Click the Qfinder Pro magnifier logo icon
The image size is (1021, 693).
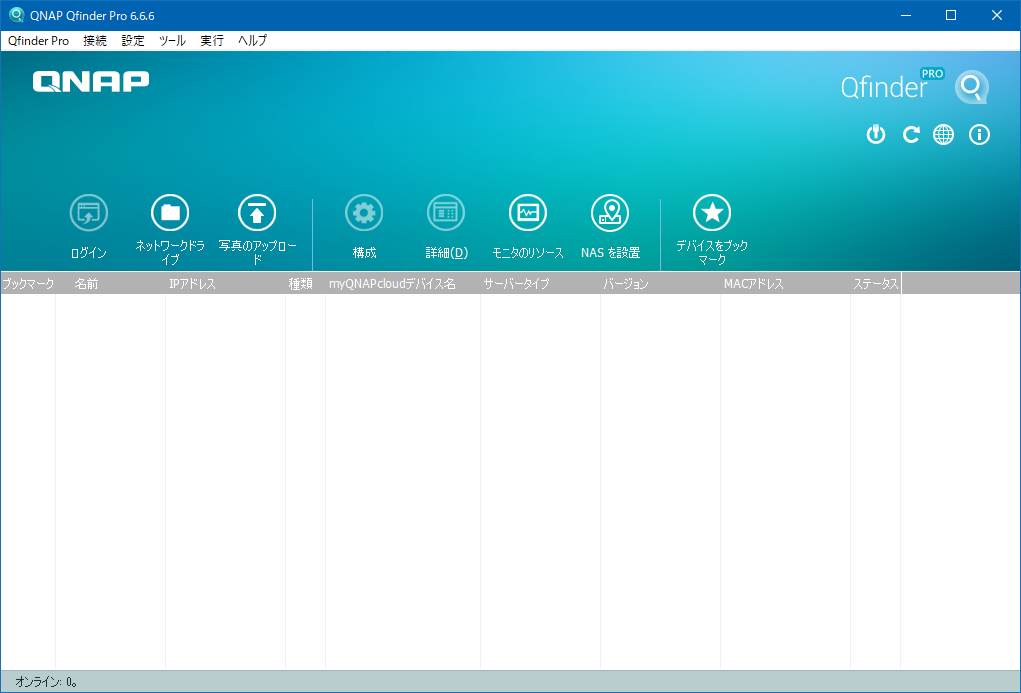[970, 87]
